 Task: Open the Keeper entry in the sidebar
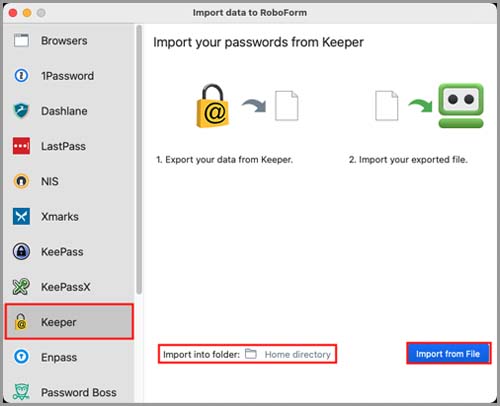tap(69, 322)
